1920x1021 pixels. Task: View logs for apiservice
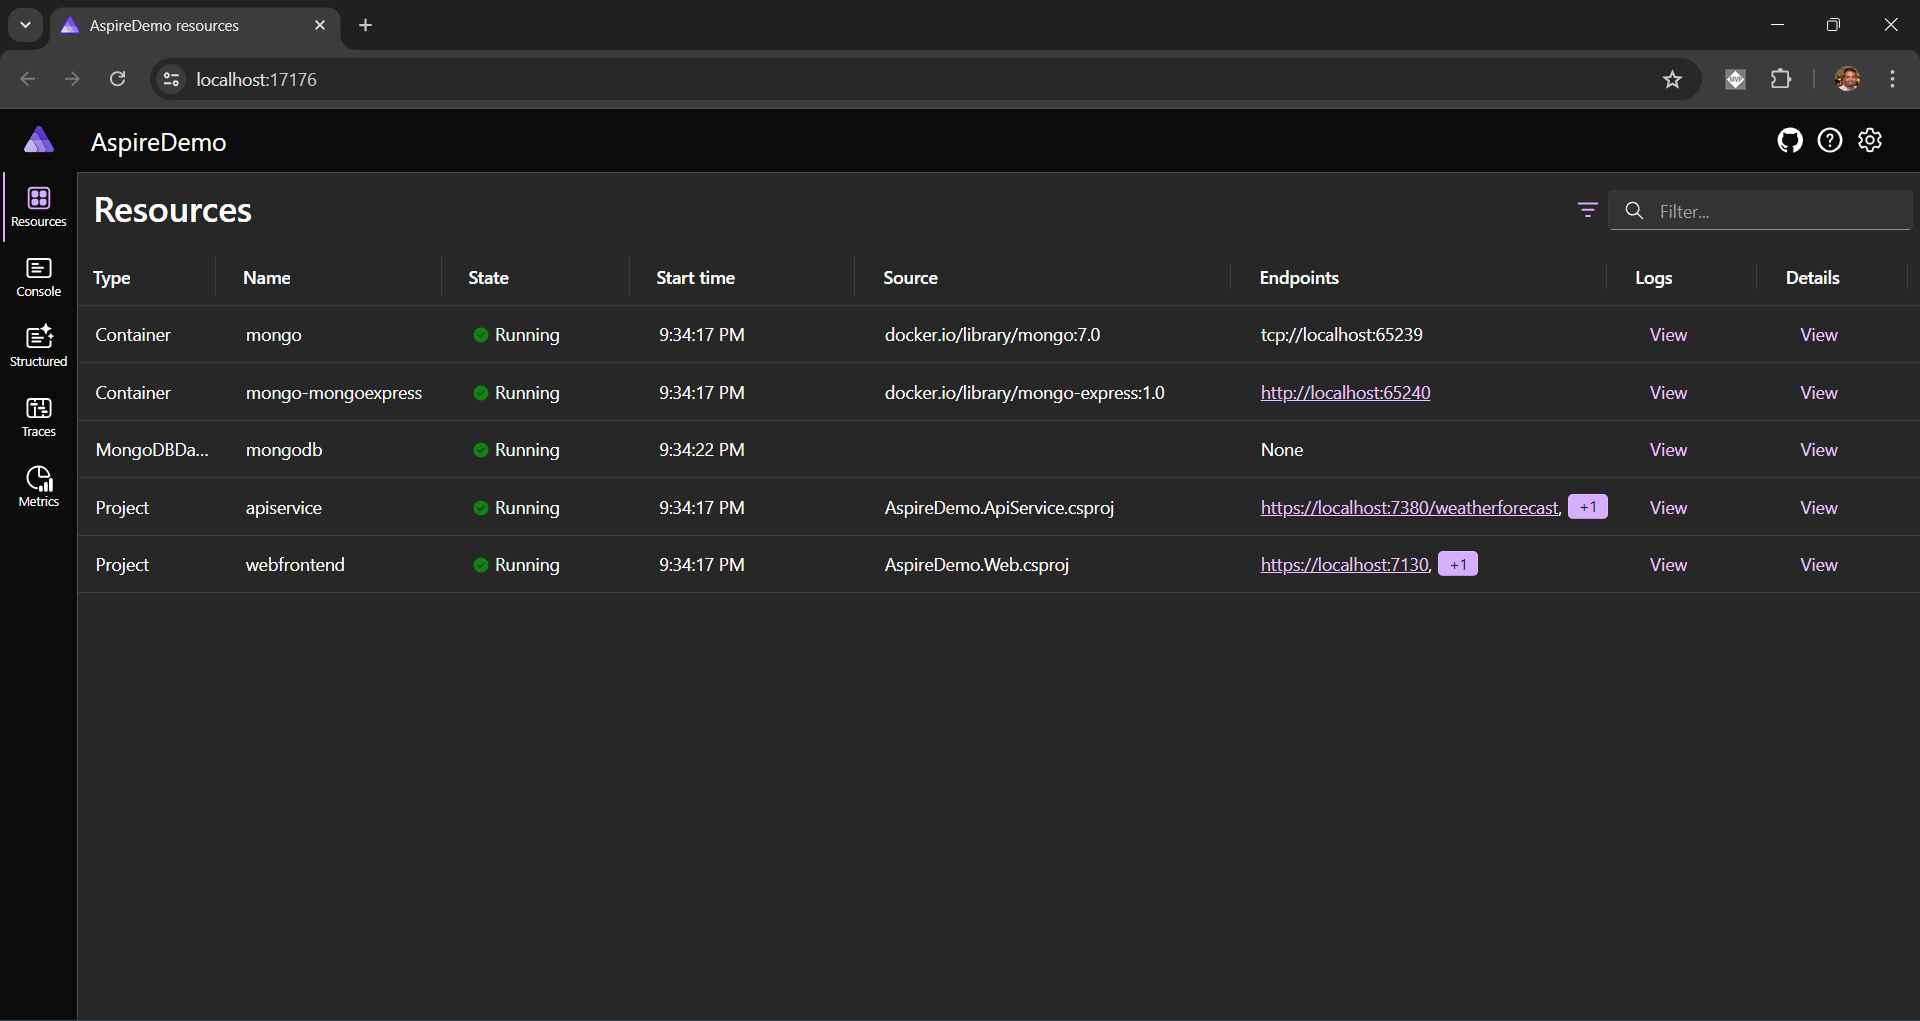[x=1668, y=508]
